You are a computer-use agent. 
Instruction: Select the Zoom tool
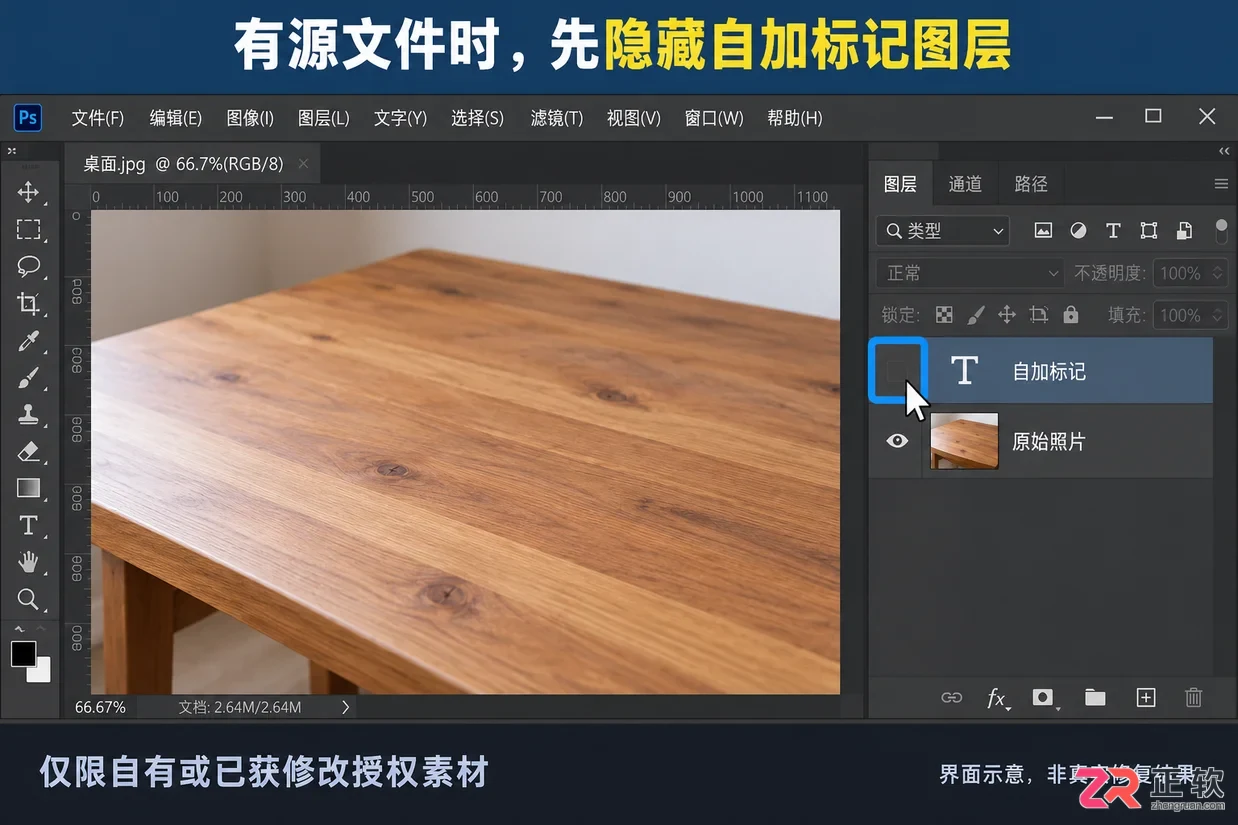[x=28, y=599]
